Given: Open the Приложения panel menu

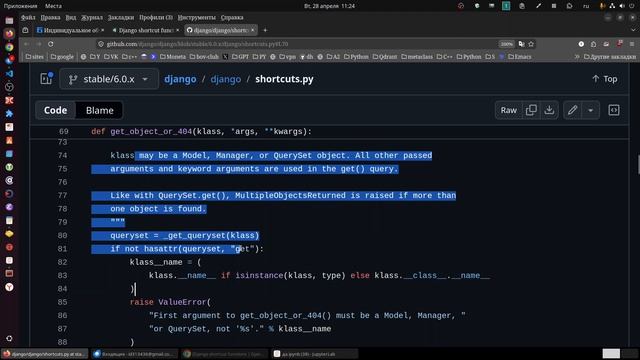Looking at the screenshot, I should pyautogui.click(x=20, y=6).
